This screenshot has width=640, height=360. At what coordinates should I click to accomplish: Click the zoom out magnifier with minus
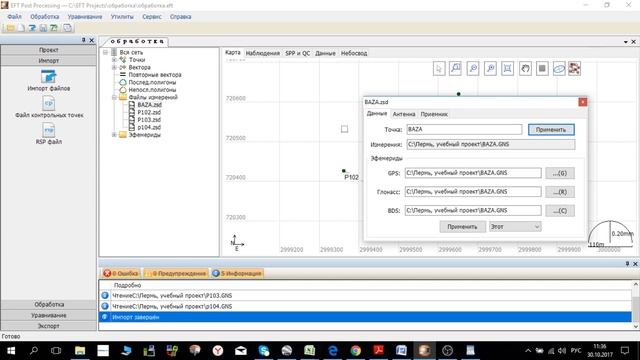point(473,69)
